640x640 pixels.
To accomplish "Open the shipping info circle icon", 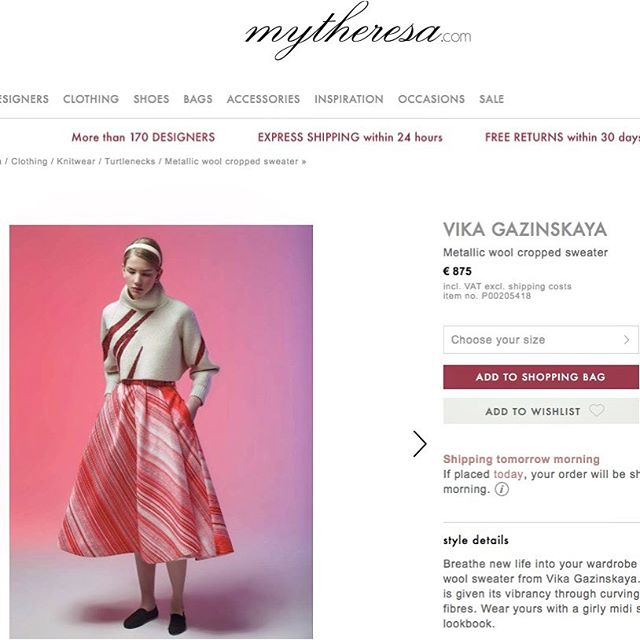I will point(502,489).
